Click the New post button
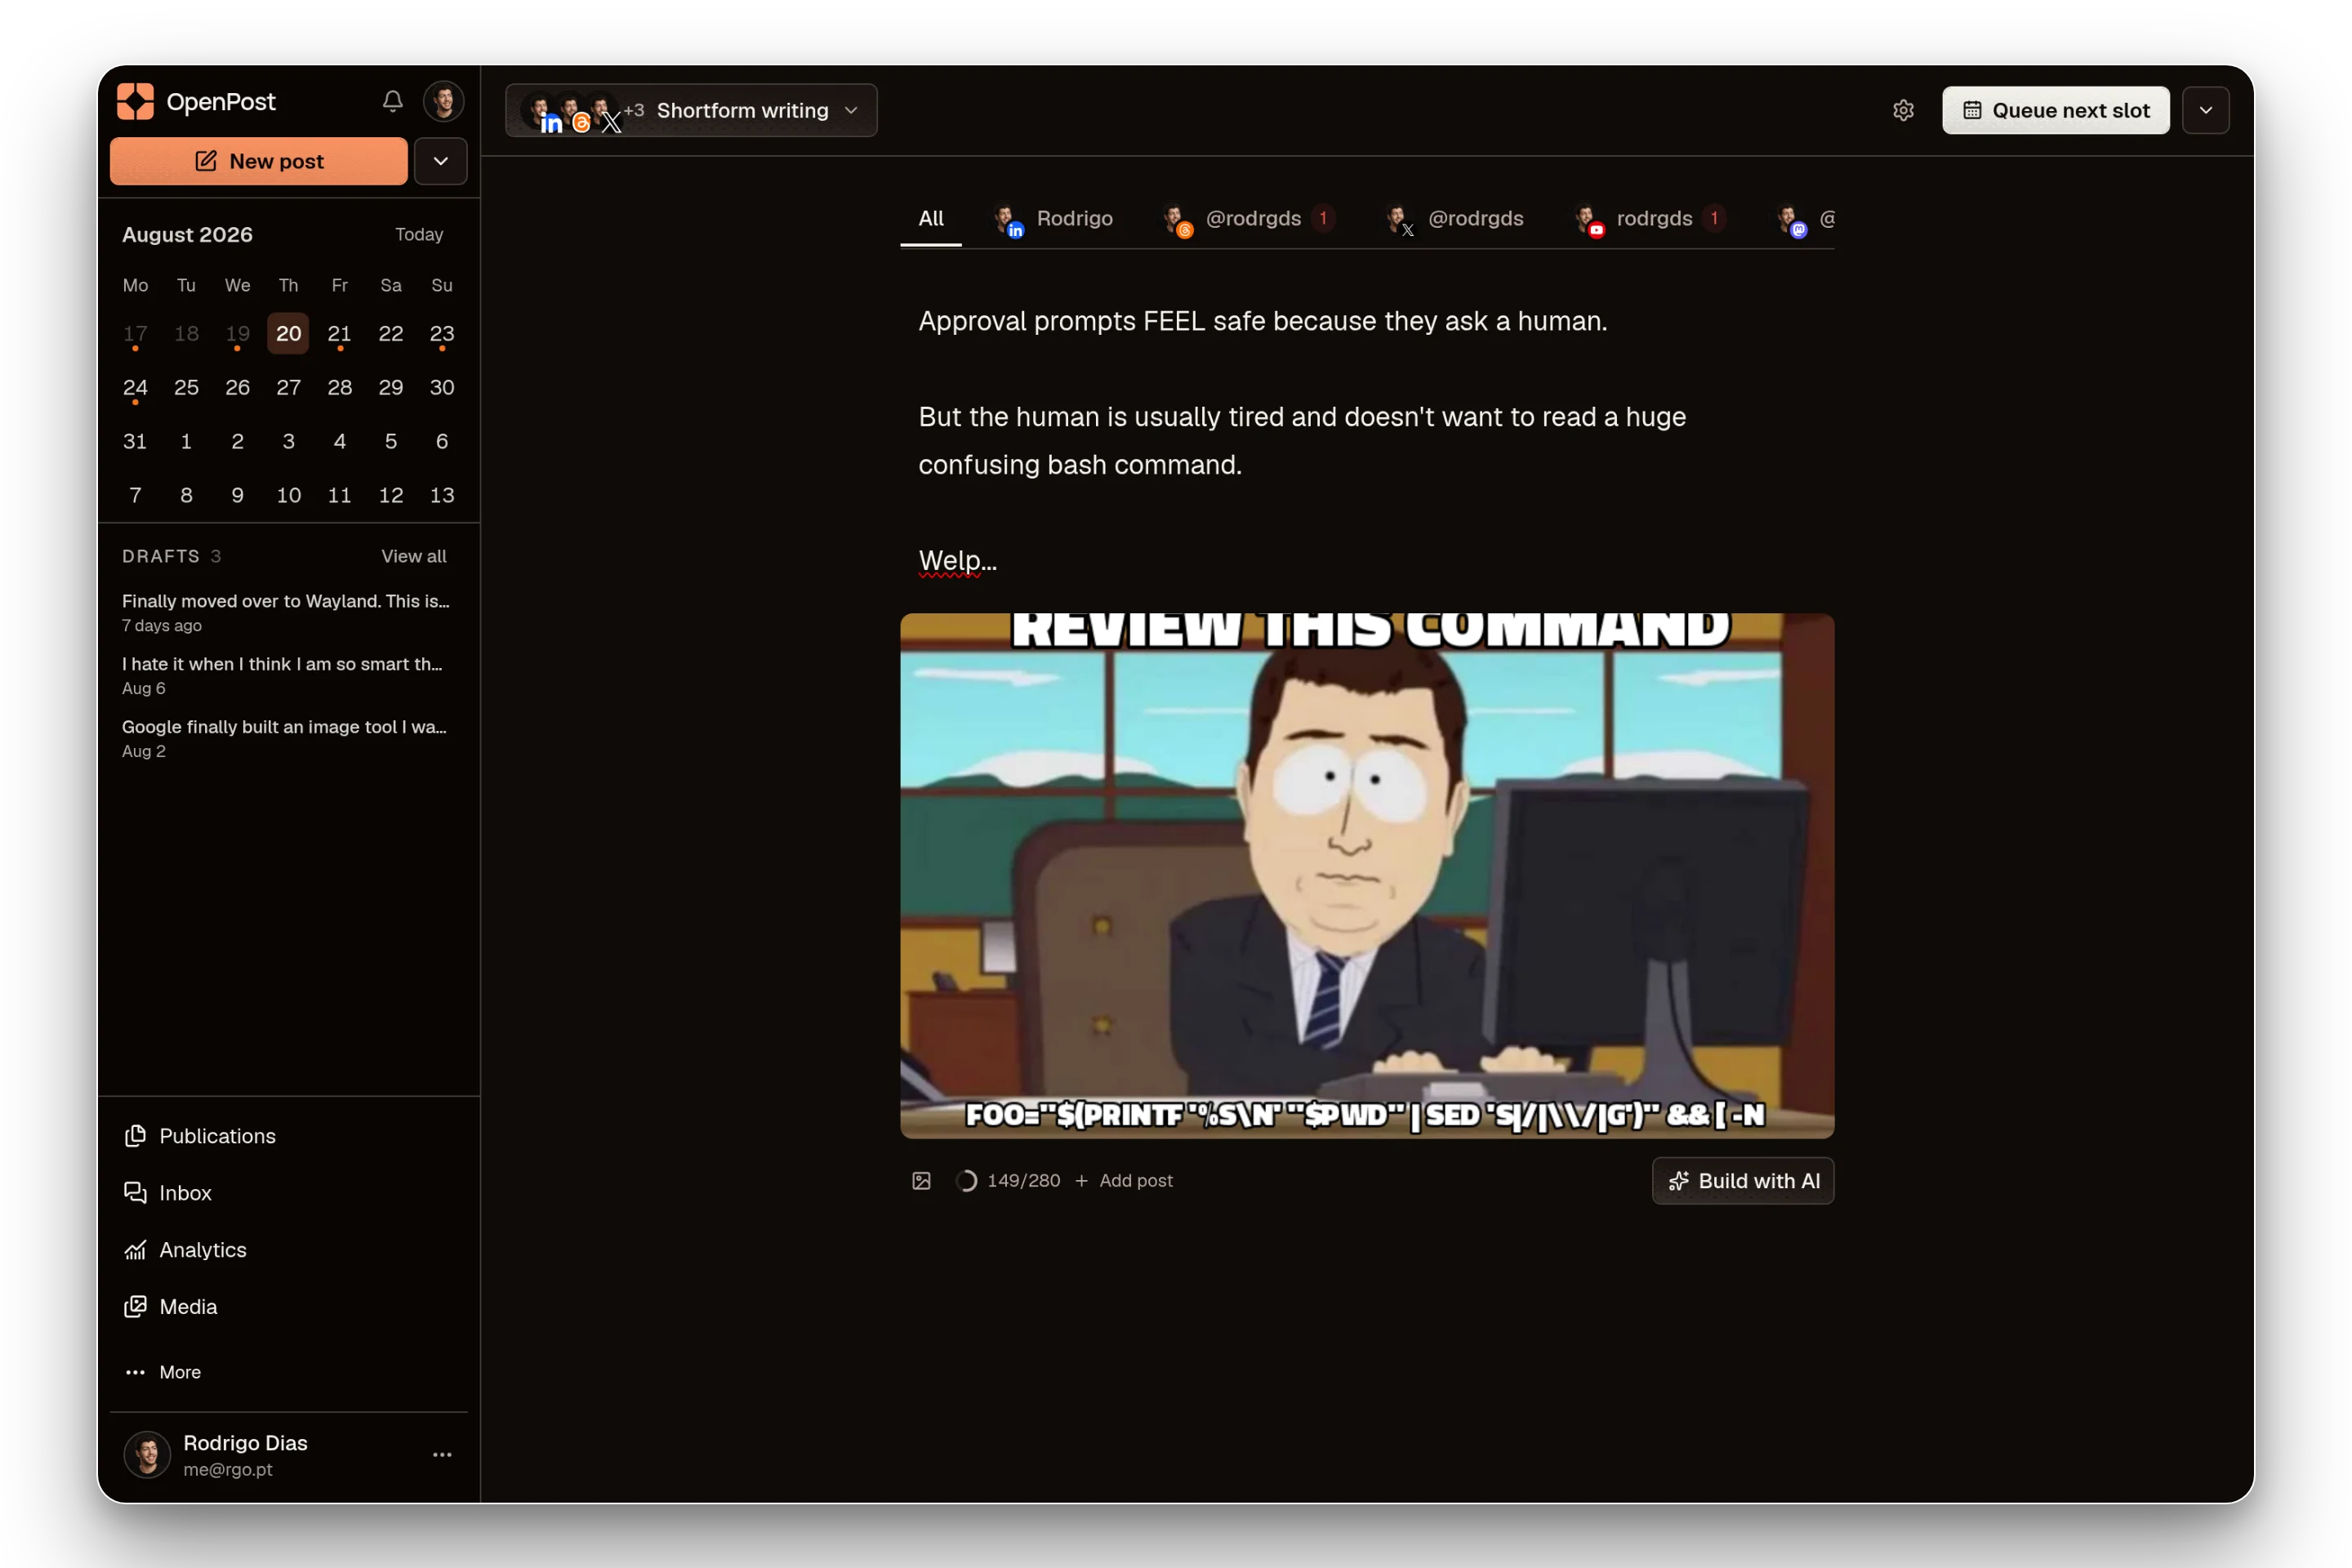Screen dimensions: 2352x1568 (259, 161)
